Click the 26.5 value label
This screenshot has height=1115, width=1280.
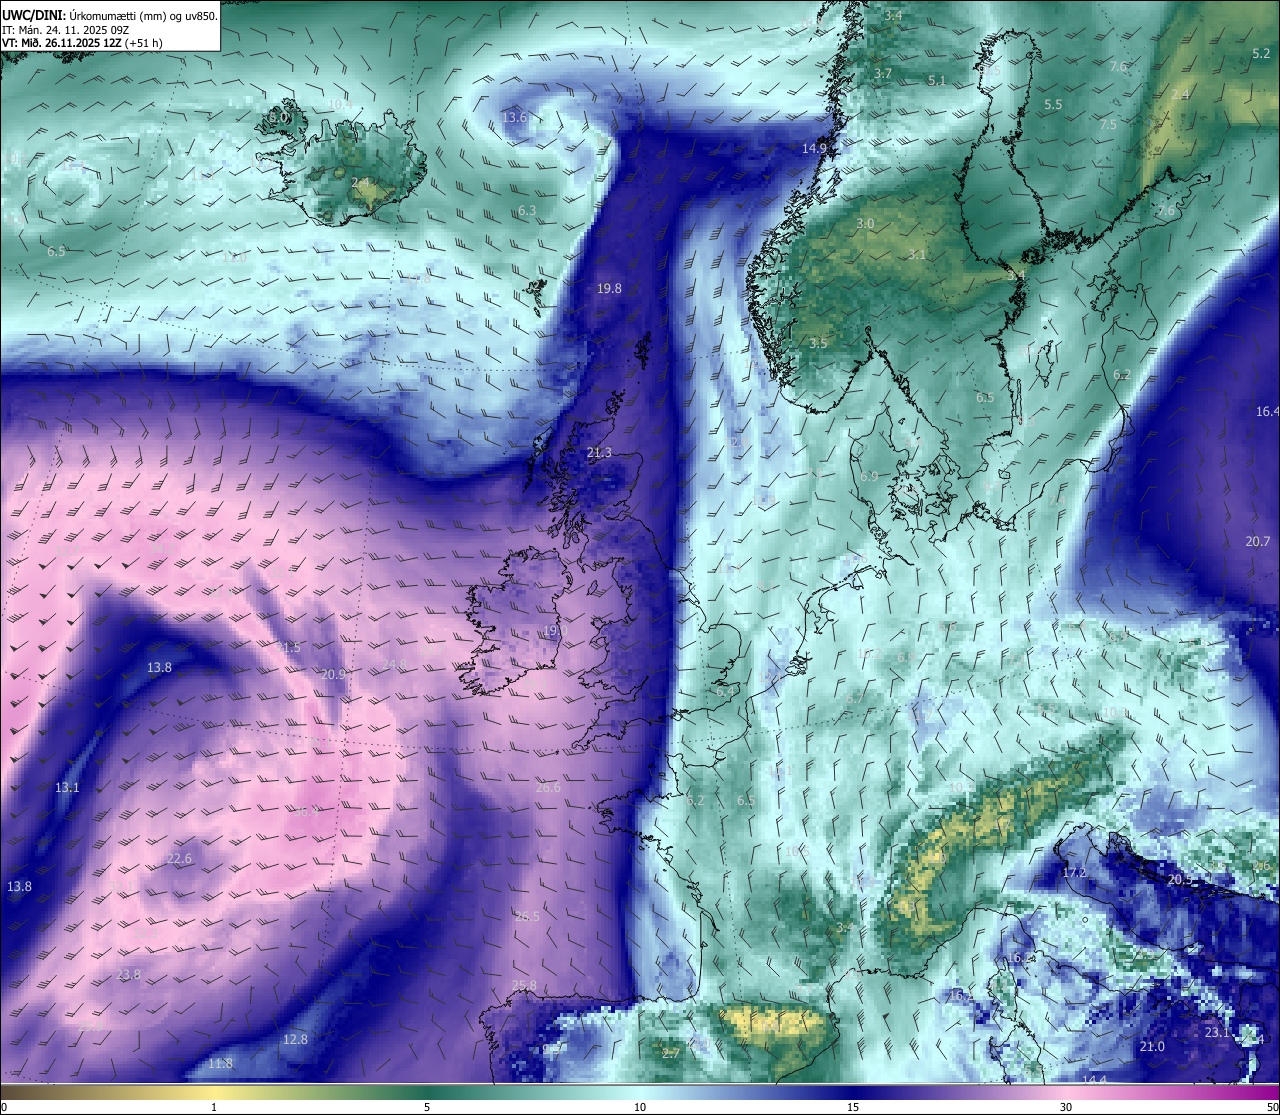tap(527, 916)
